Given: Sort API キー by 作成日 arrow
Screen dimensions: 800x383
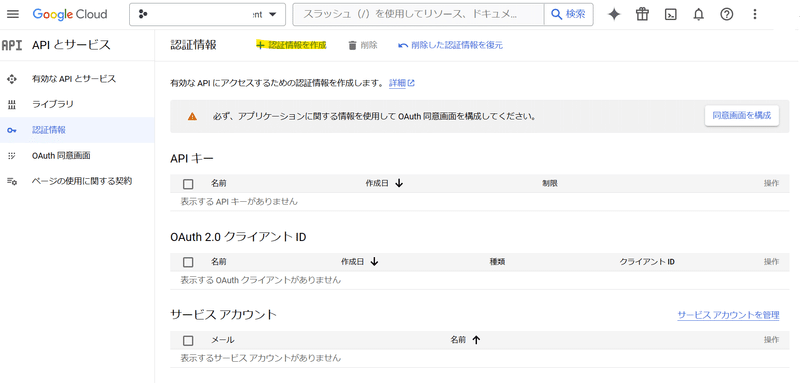Looking at the screenshot, I should pos(399,183).
